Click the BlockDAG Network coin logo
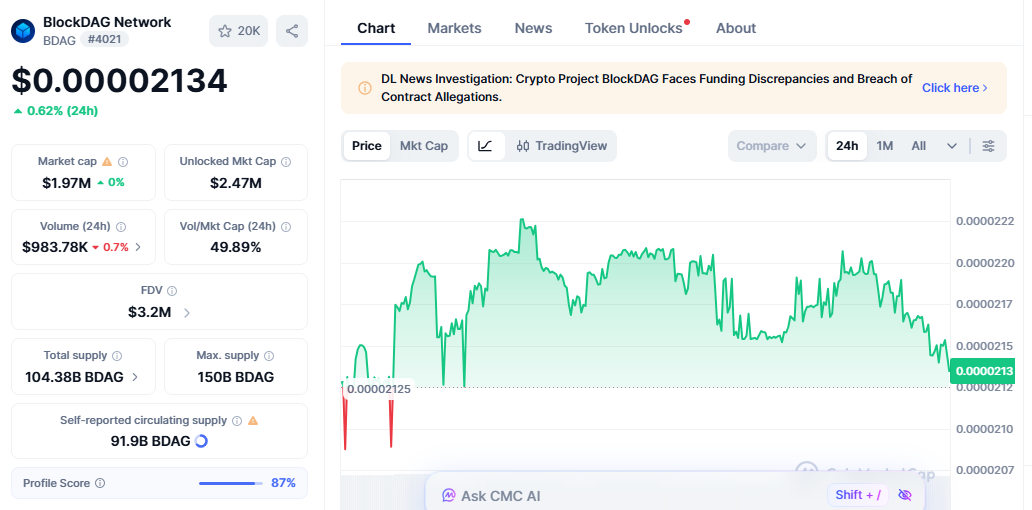Screen dimensions: 1032x510 (23, 31)
